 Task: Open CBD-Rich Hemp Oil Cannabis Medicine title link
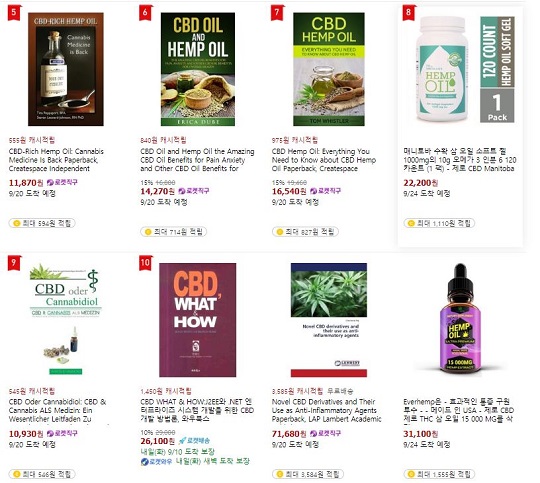coord(56,160)
